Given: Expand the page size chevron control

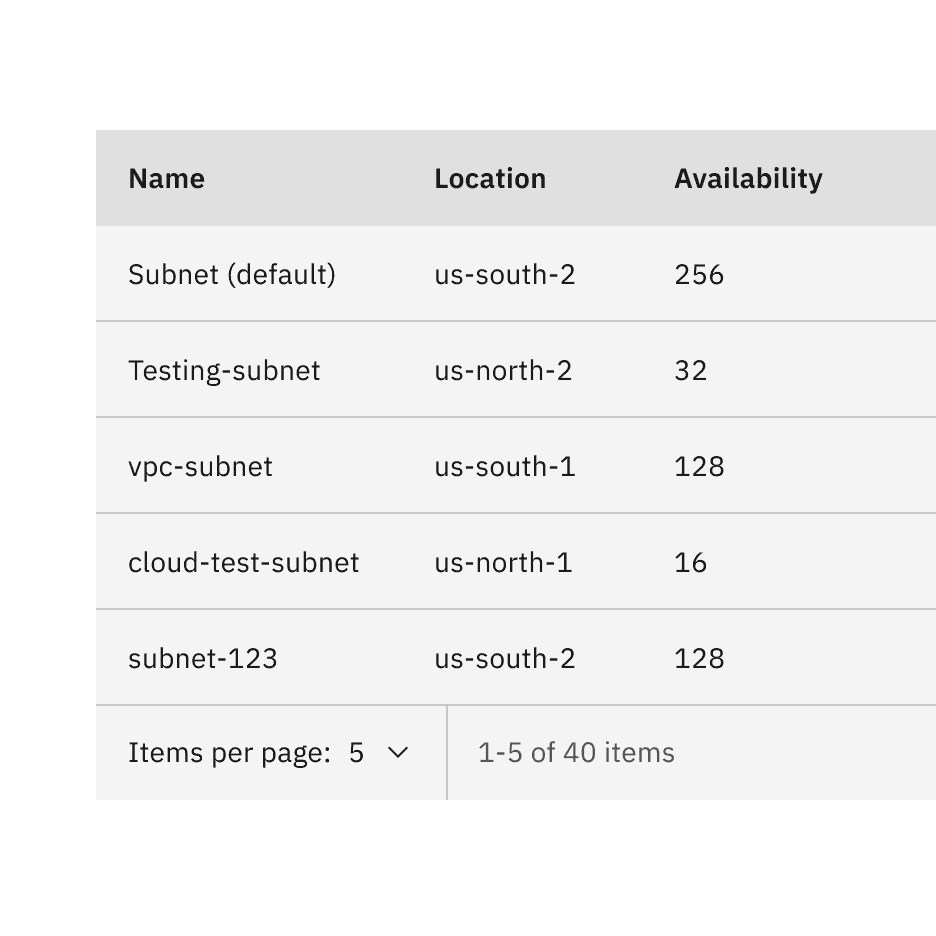Looking at the screenshot, I should [396, 752].
